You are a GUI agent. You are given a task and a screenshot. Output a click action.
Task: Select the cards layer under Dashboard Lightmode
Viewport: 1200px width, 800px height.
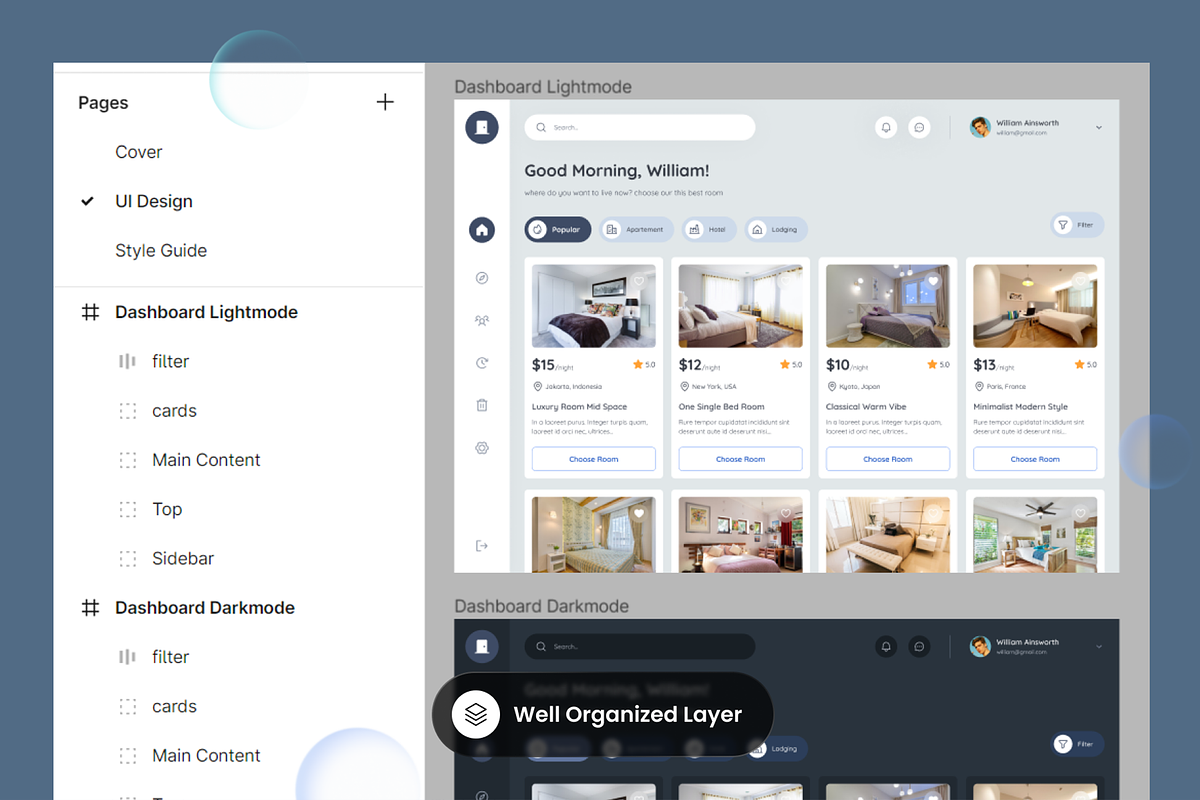tap(174, 411)
